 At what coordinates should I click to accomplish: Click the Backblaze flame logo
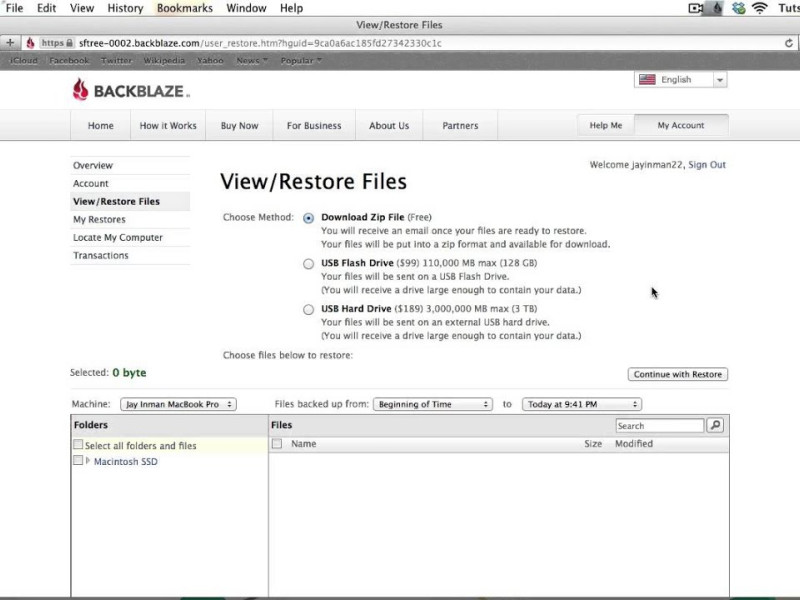81,89
